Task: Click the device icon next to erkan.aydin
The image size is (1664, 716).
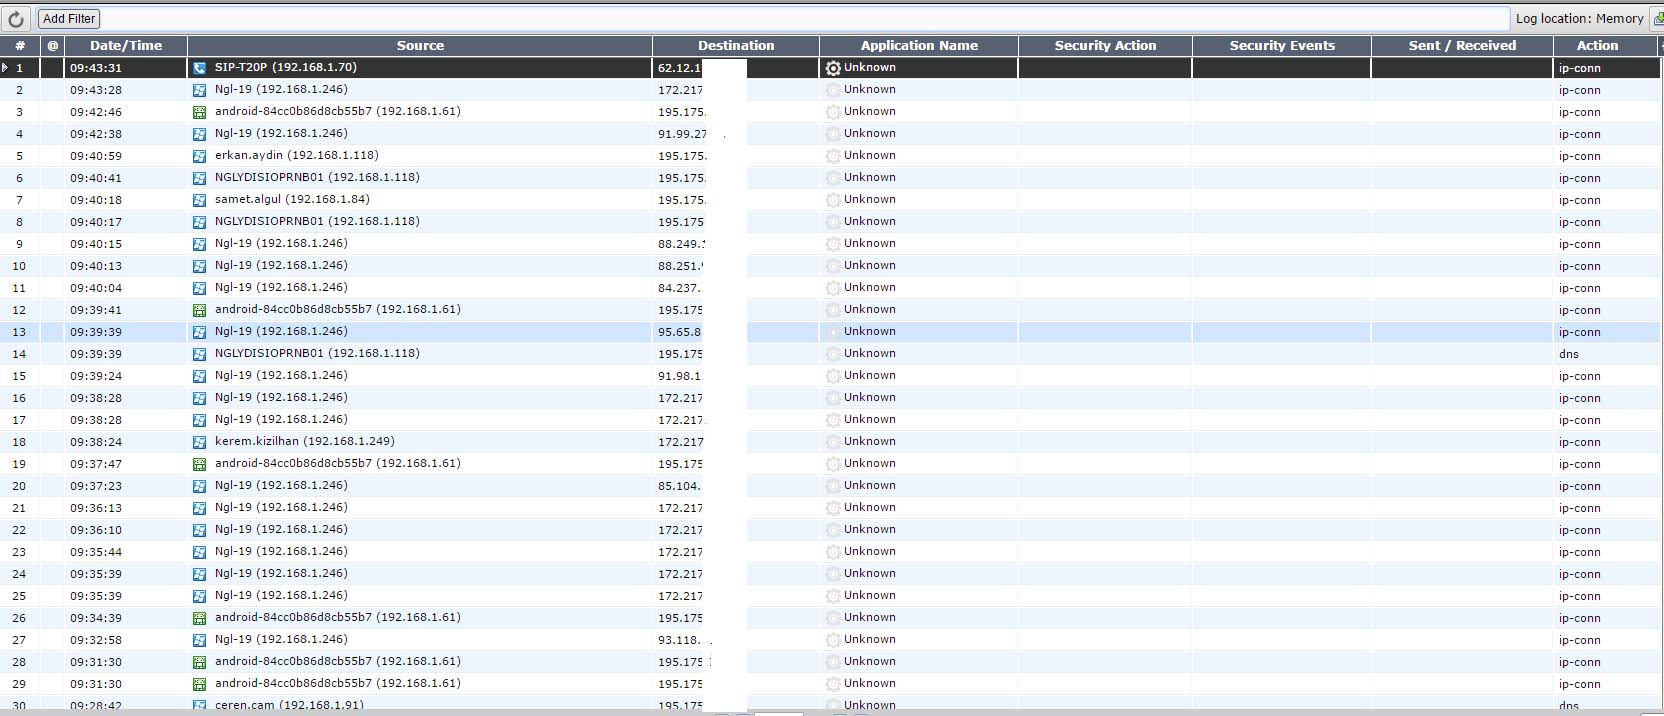Action: (x=199, y=156)
